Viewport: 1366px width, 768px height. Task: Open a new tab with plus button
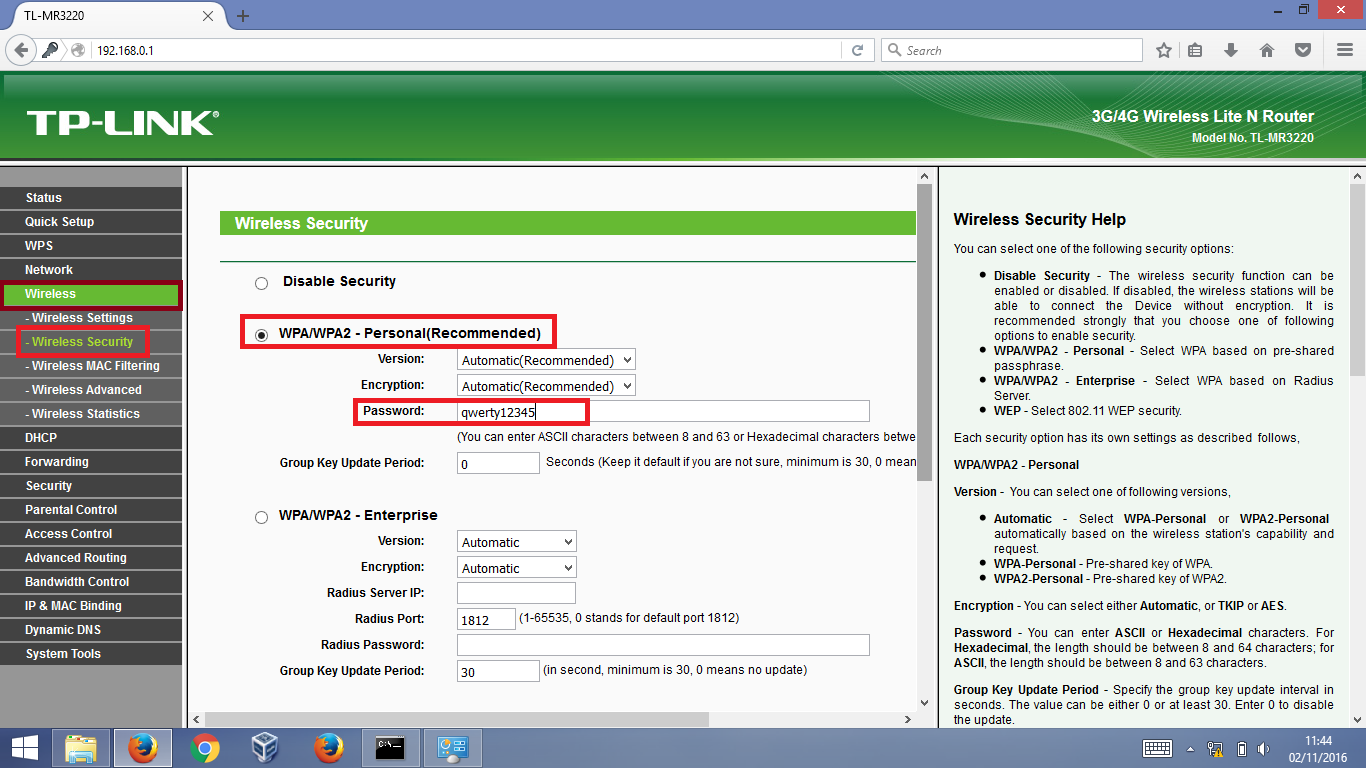[x=243, y=16]
